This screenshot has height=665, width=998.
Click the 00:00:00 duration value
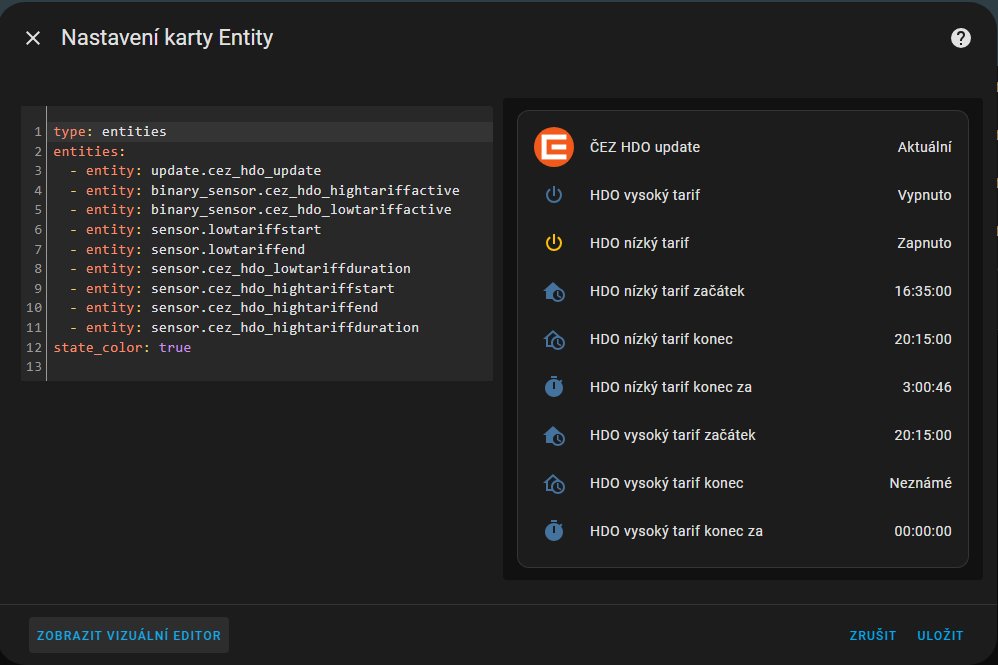923,531
